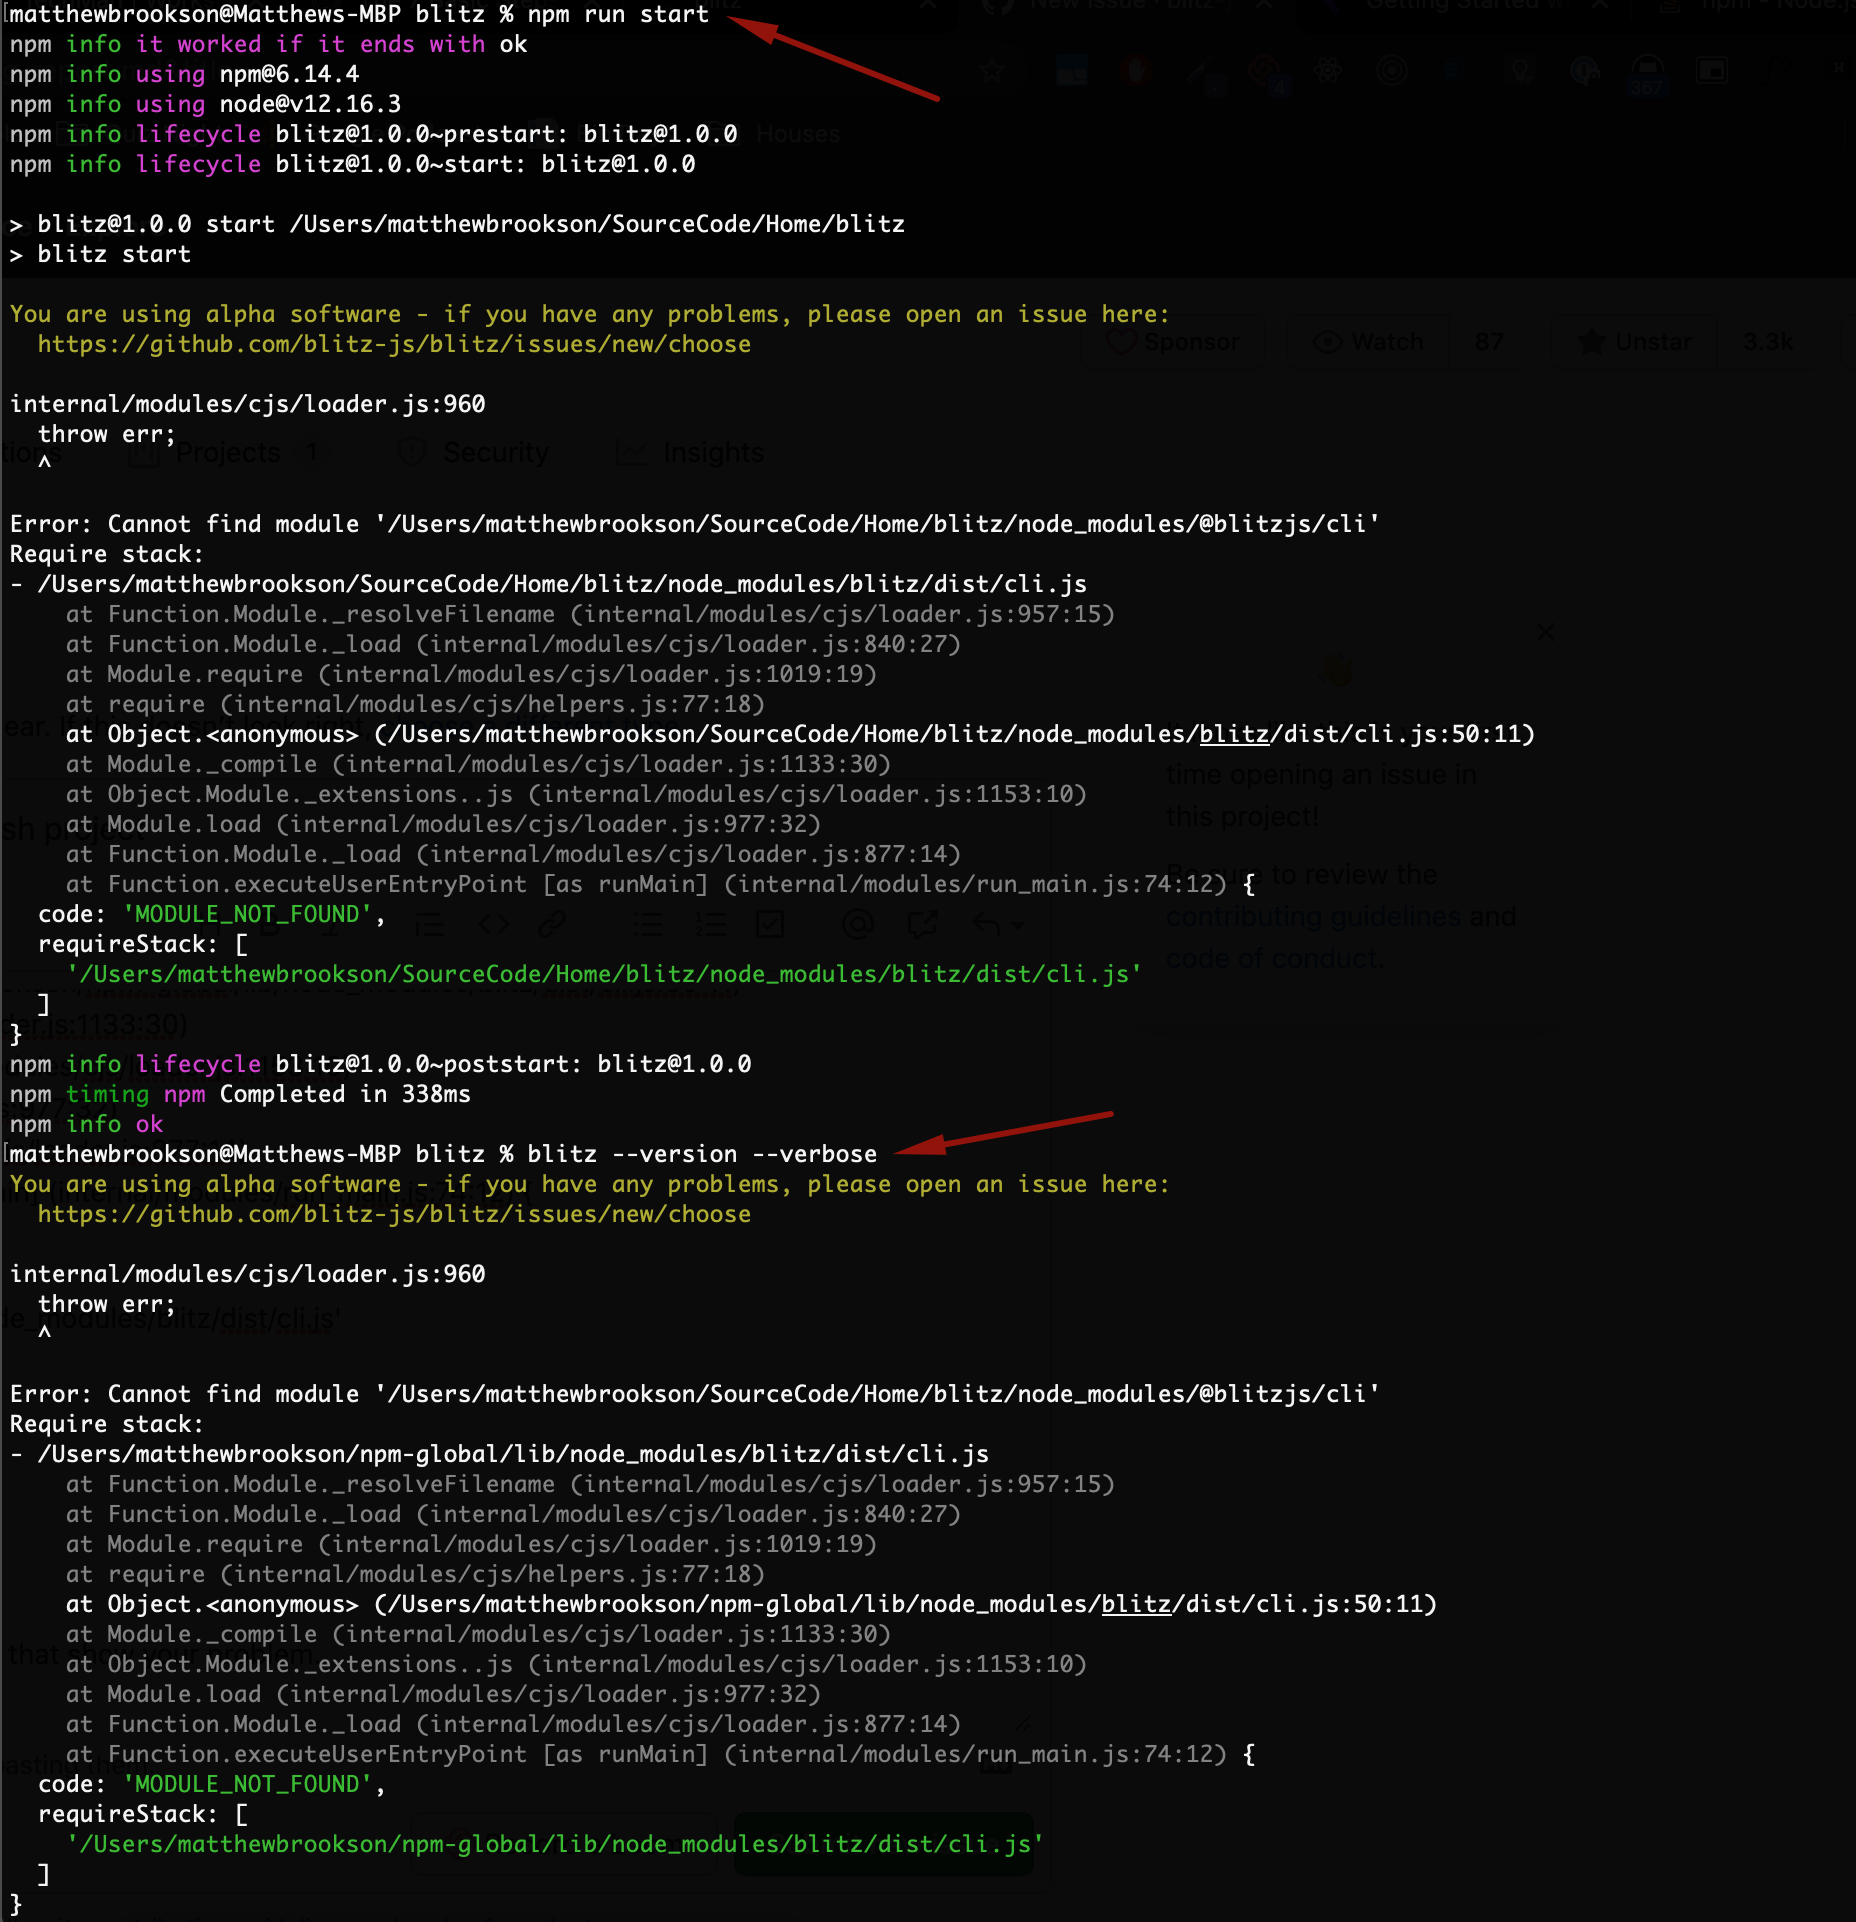Image resolution: width=1856 pixels, height=1922 pixels.
Task: Click green requireStack path containing "npm-global/lib"
Action: point(555,1844)
